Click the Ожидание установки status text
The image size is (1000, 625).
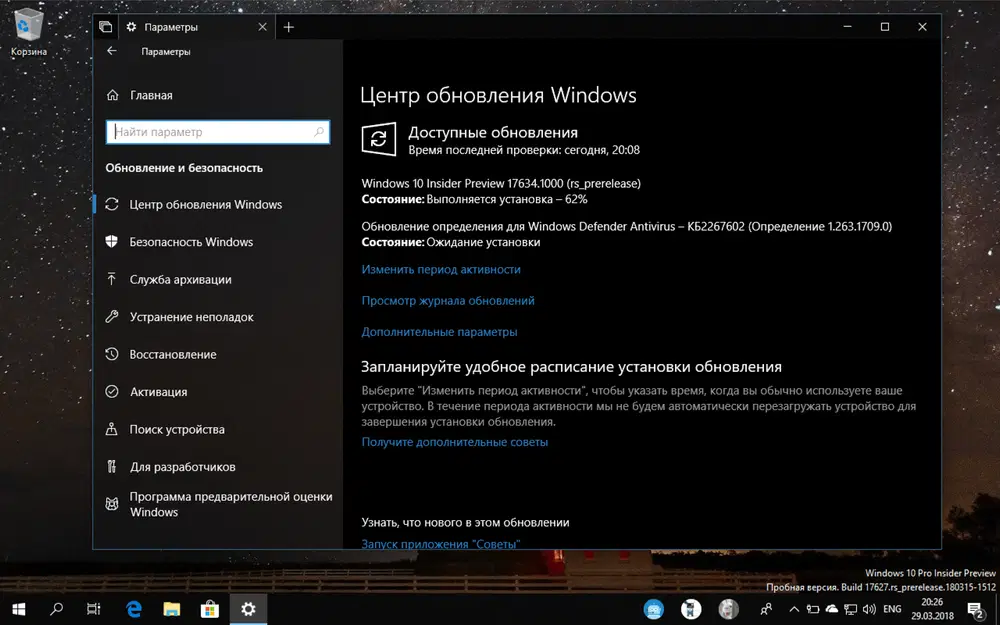pyautogui.click(x=483, y=242)
